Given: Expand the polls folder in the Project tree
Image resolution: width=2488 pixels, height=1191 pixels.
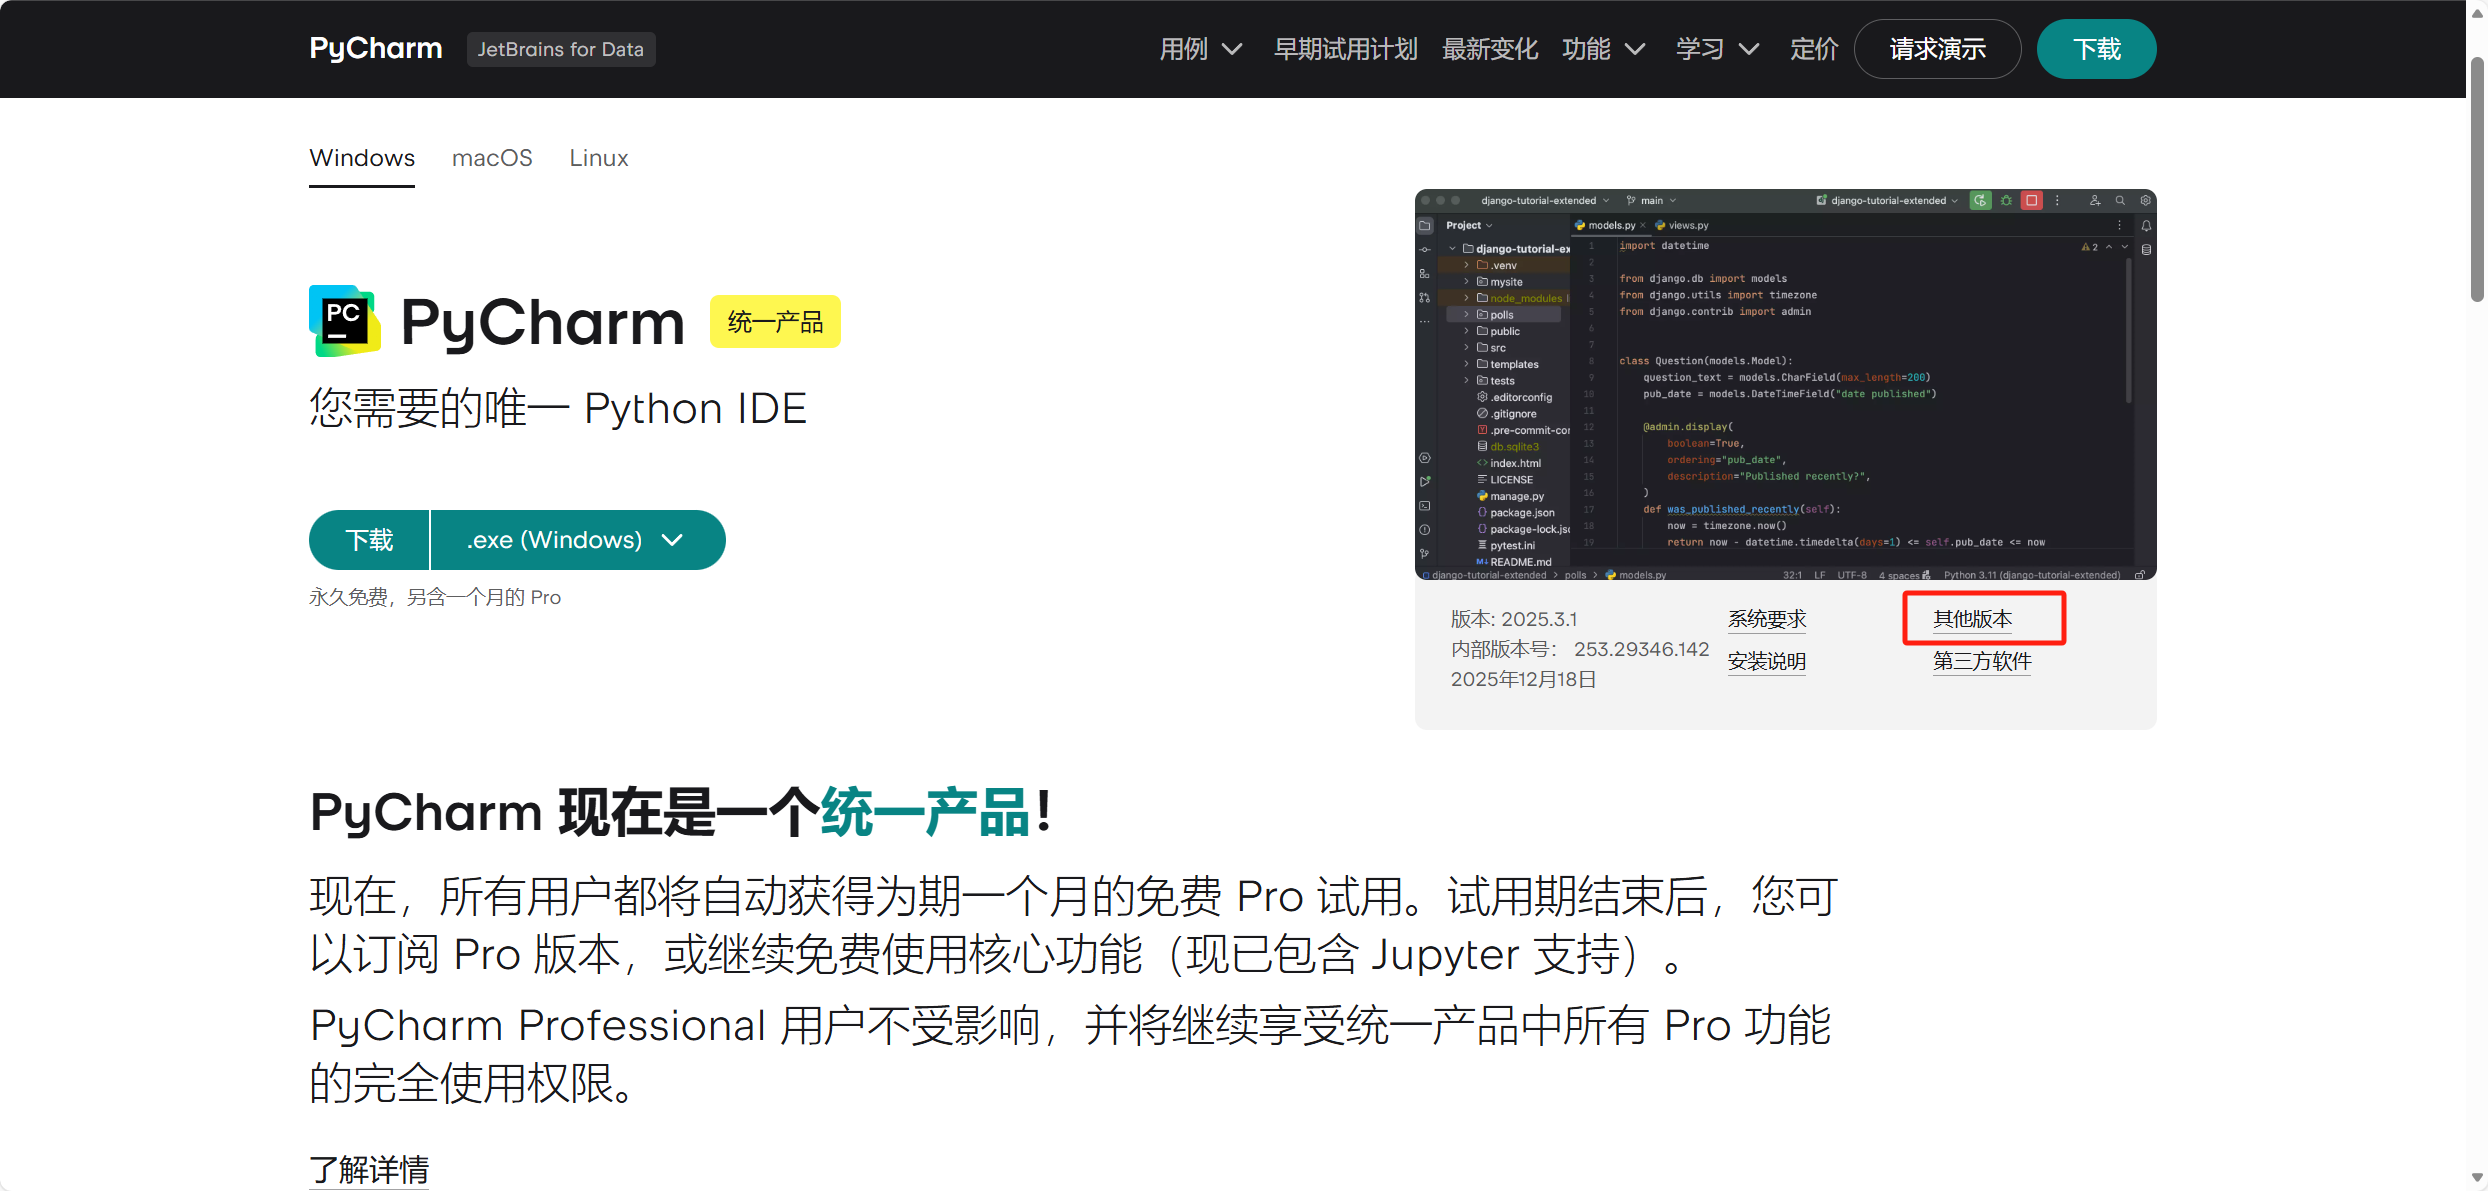Looking at the screenshot, I should (x=1466, y=314).
